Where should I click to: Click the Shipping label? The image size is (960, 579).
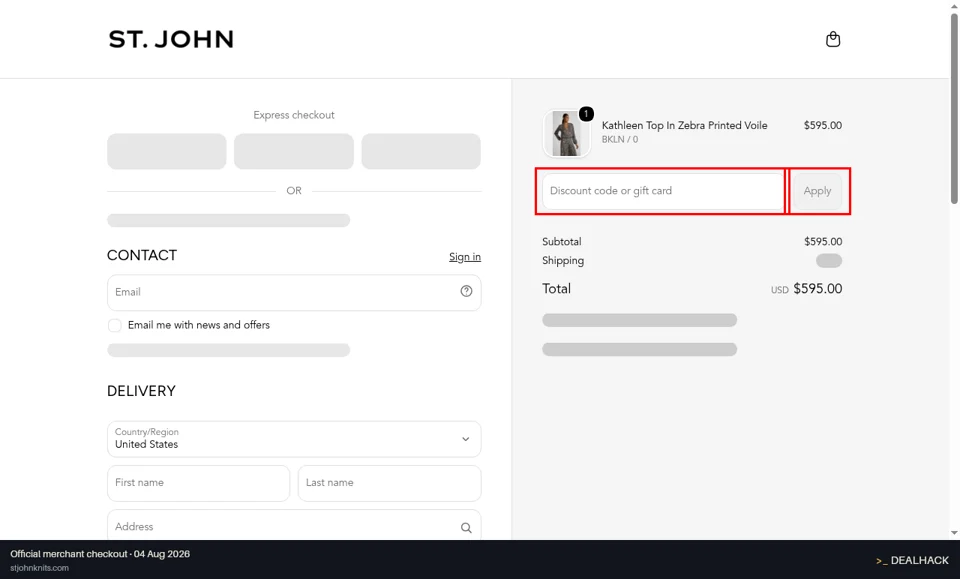(563, 261)
